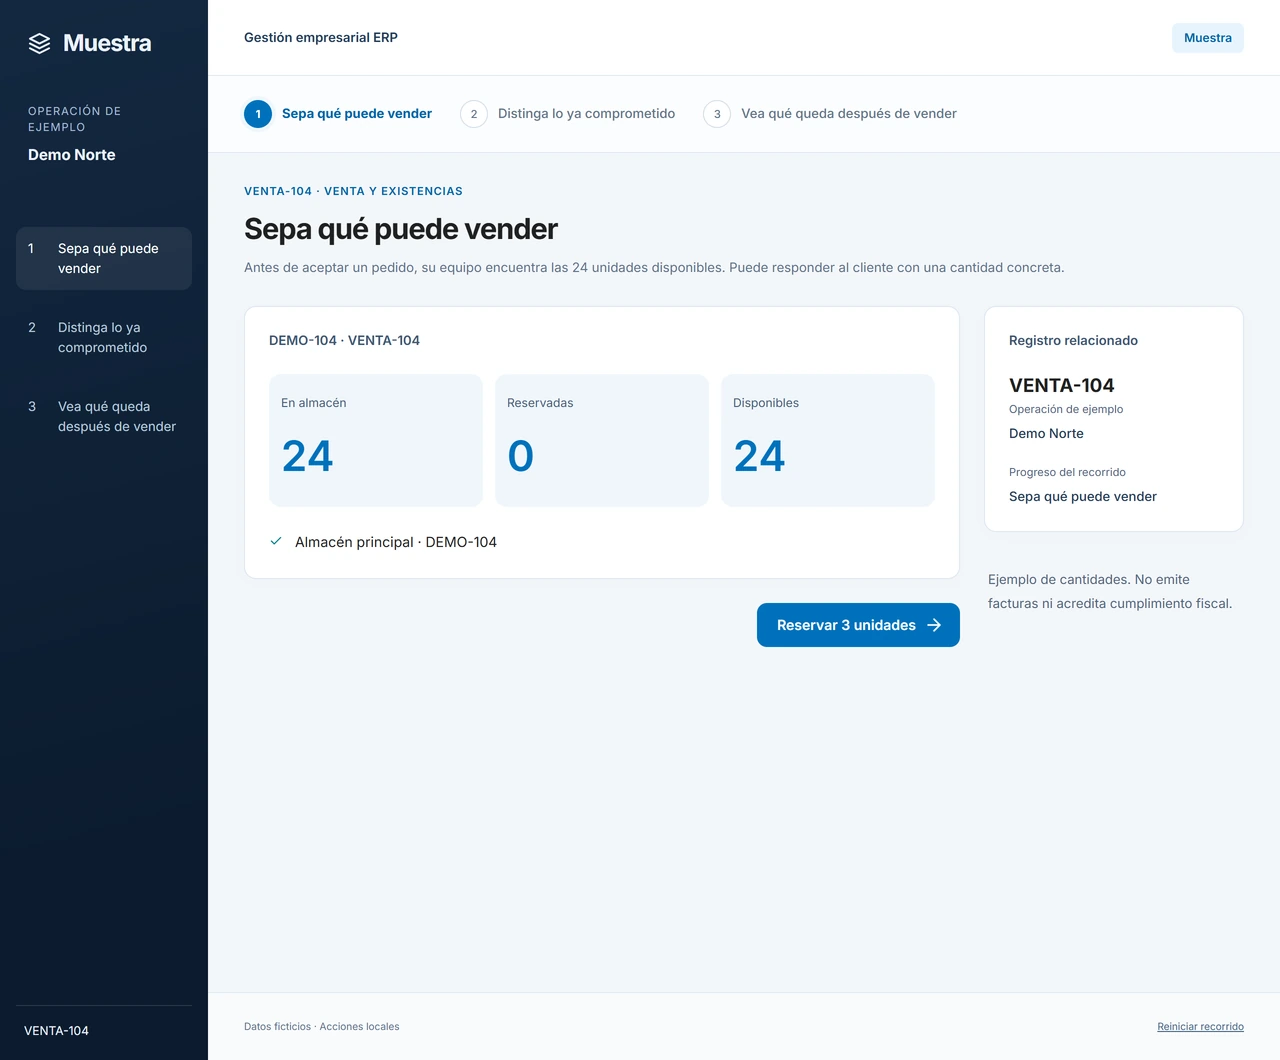
Task: Select stepper tab Distinga lo ya comprometido
Action: (x=567, y=114)
